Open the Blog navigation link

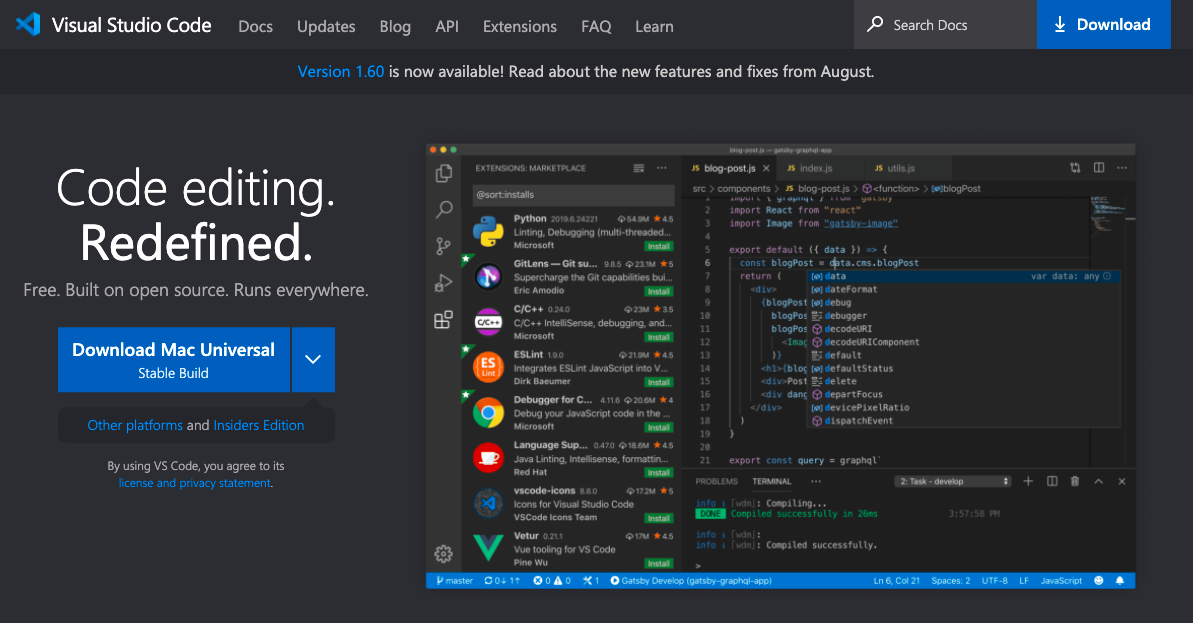[x=395, y=26]
